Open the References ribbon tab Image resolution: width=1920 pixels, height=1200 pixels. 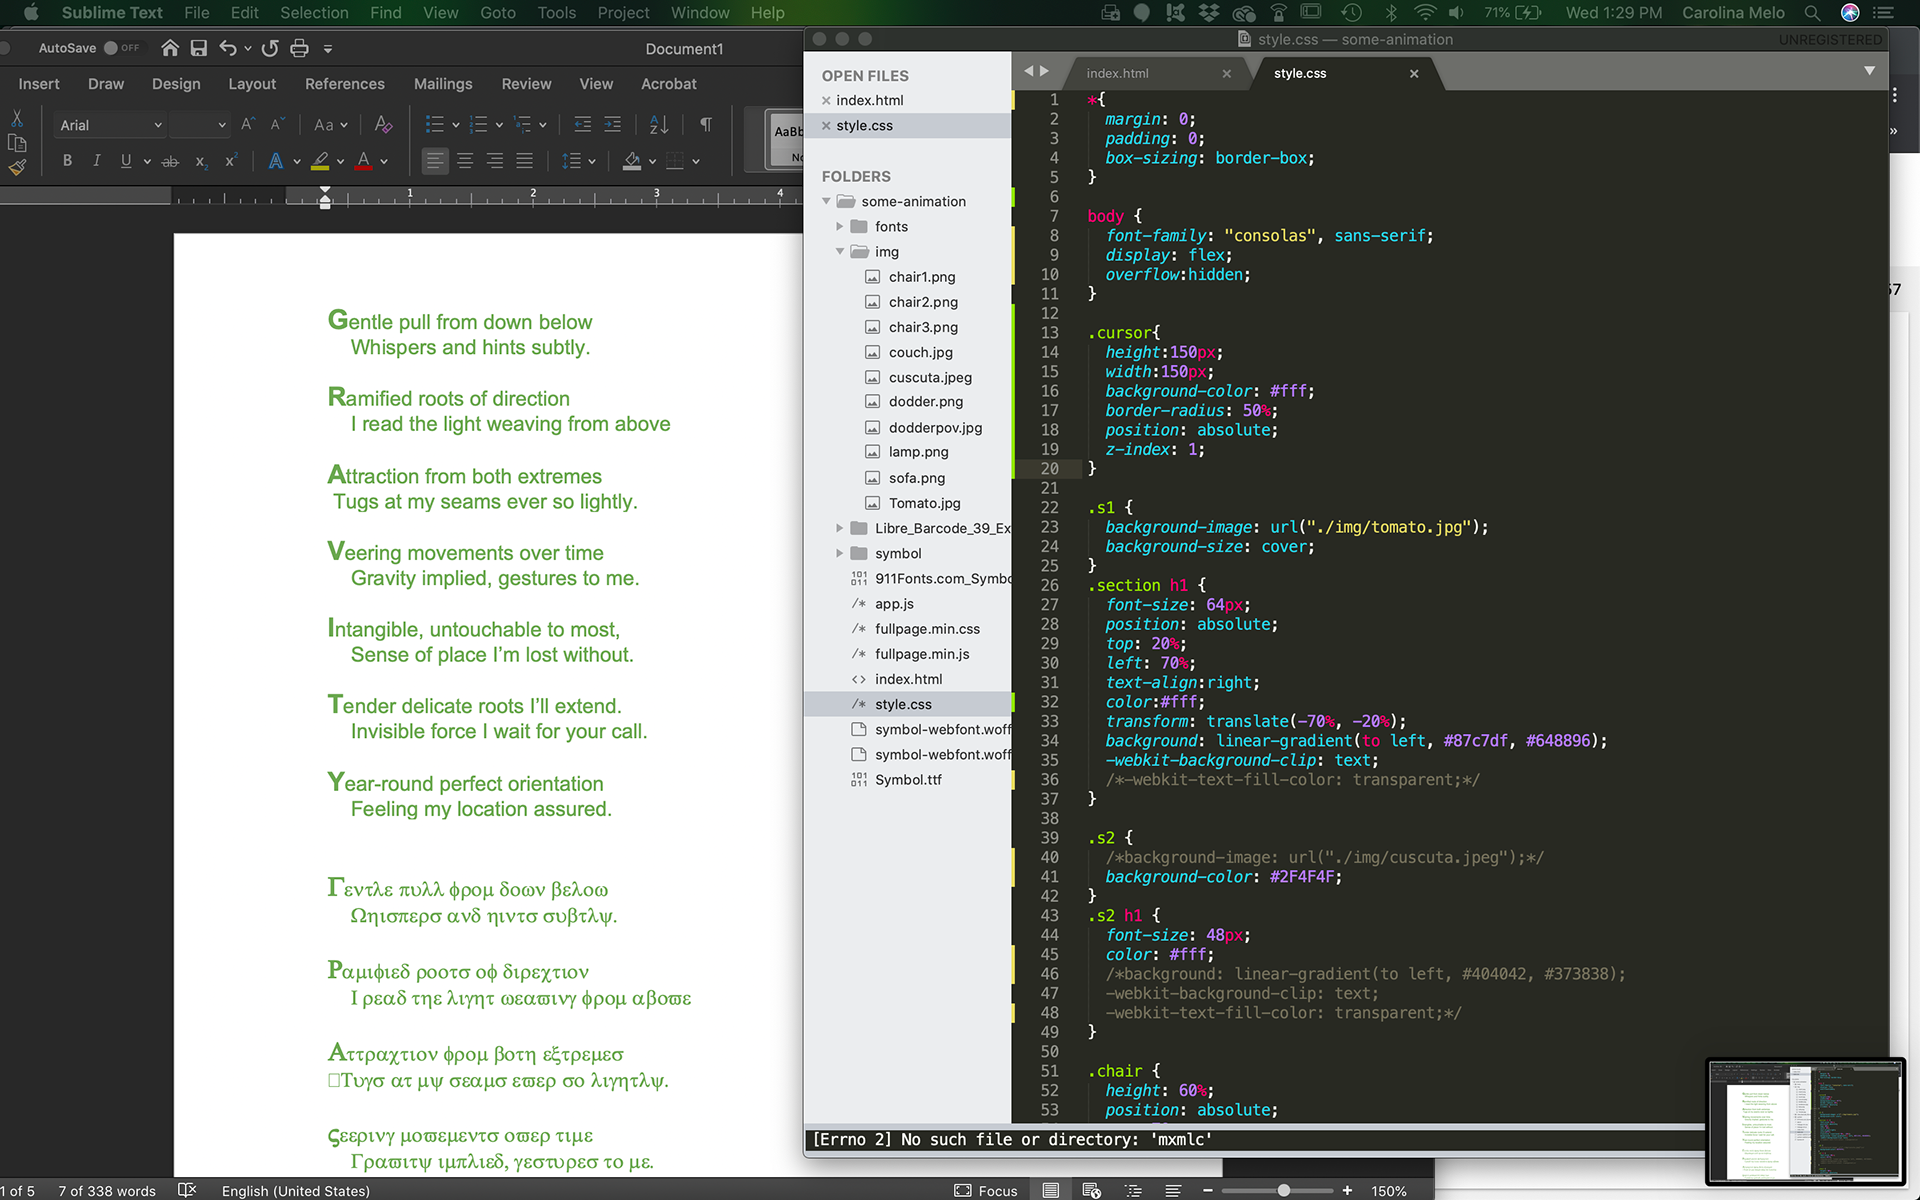pos(344,84)
